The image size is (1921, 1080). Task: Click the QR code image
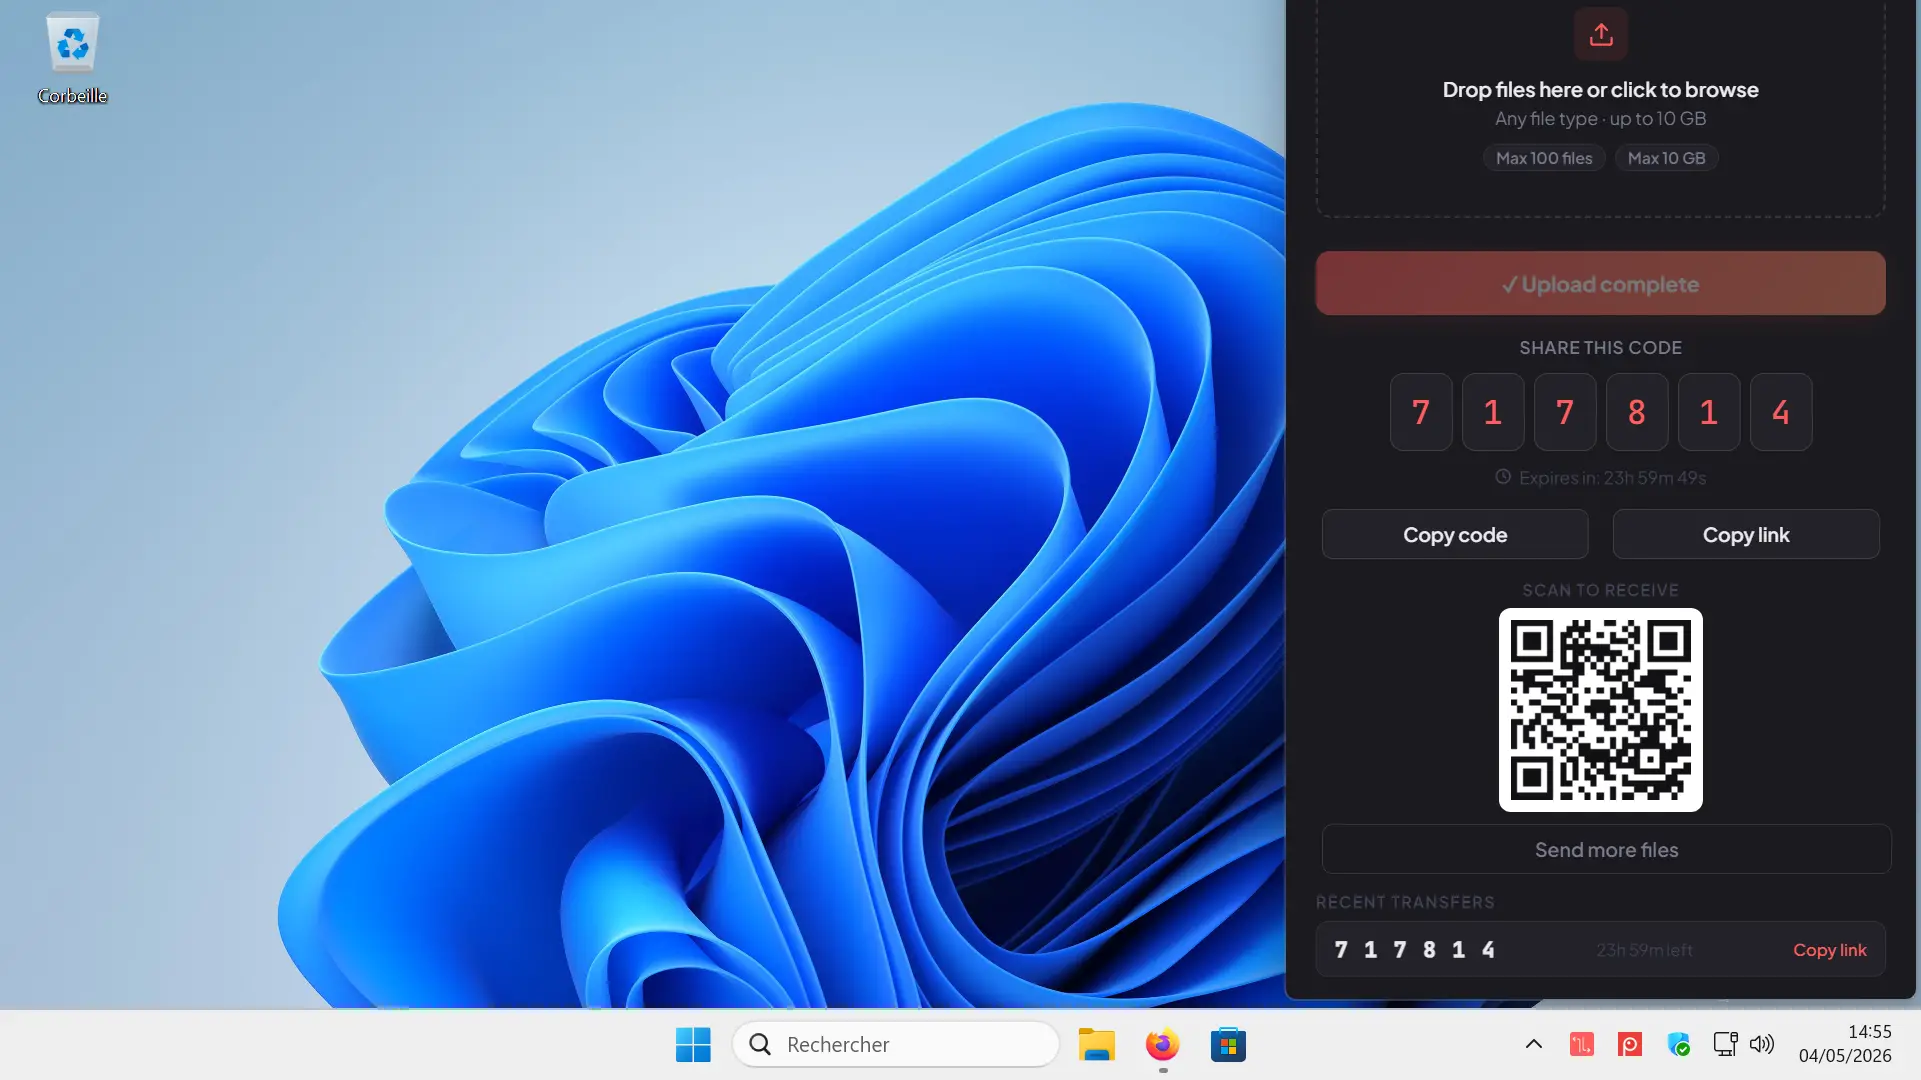click(1600, 710)
